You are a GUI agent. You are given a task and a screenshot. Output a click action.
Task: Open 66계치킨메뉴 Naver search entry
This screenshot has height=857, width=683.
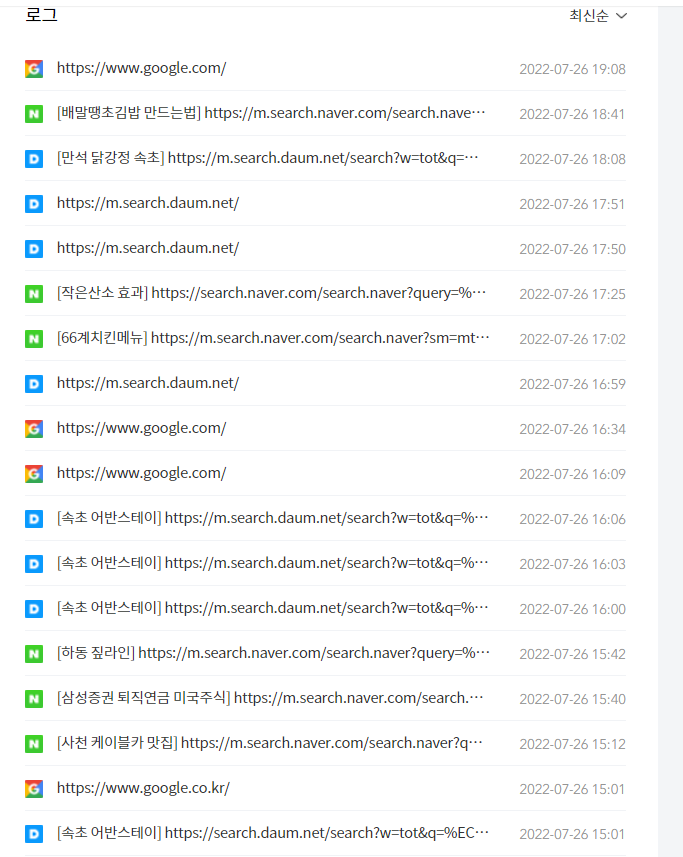pos(273,338)
